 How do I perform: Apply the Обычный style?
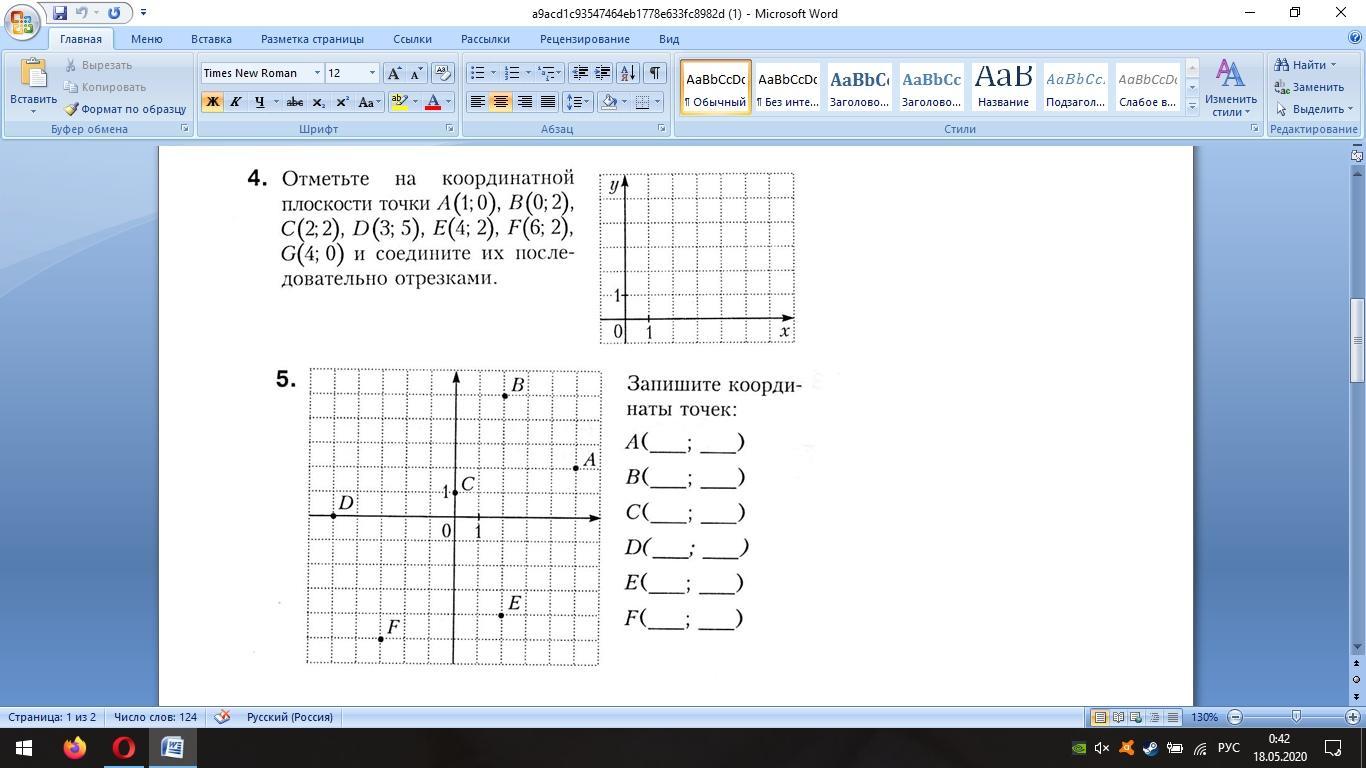pos(716,87)
